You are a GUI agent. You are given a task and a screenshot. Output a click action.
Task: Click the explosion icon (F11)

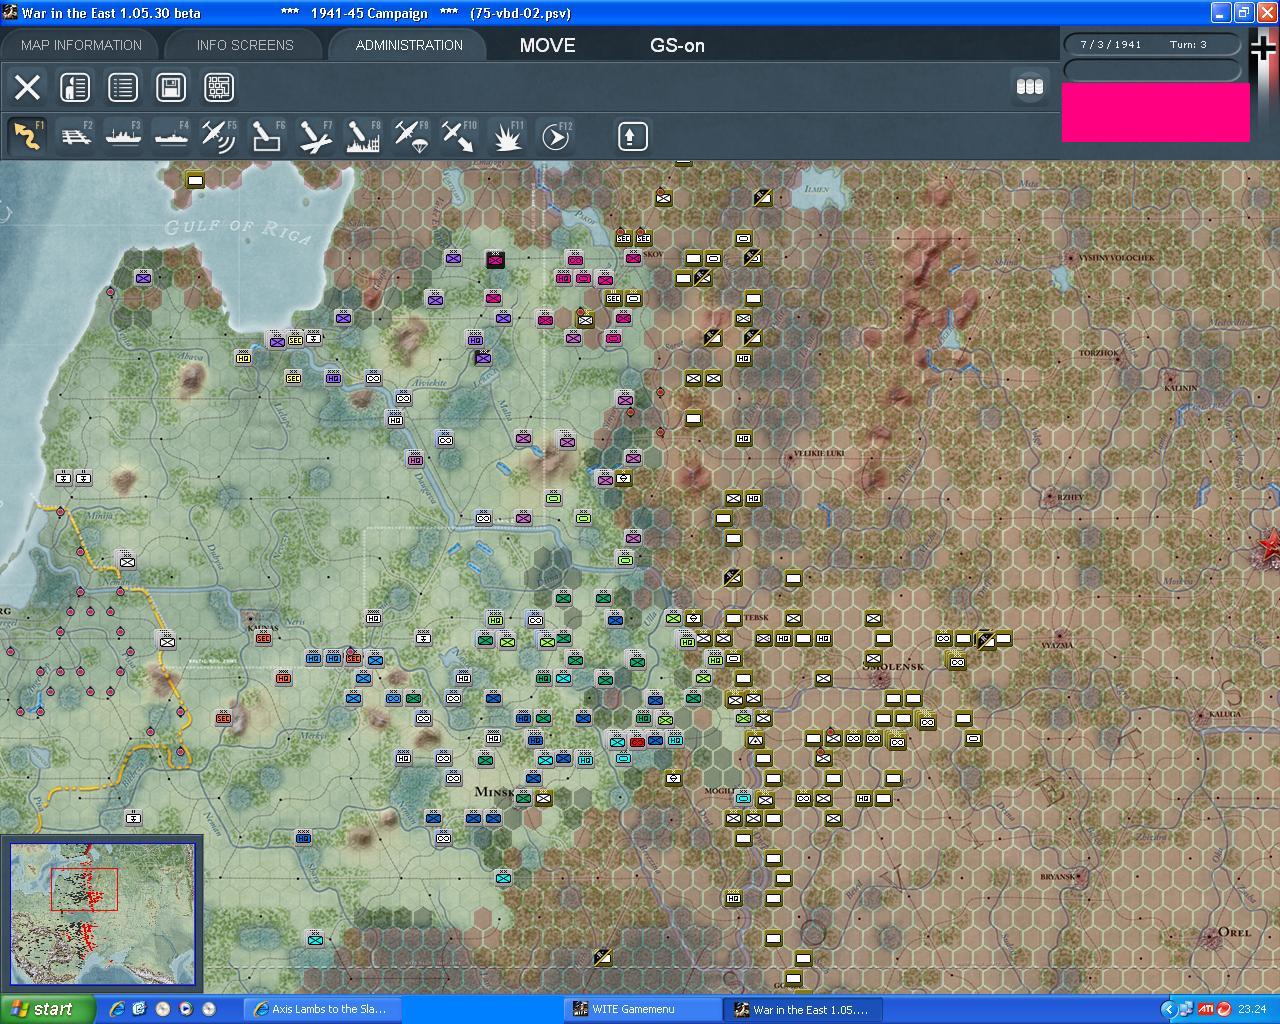507,136
